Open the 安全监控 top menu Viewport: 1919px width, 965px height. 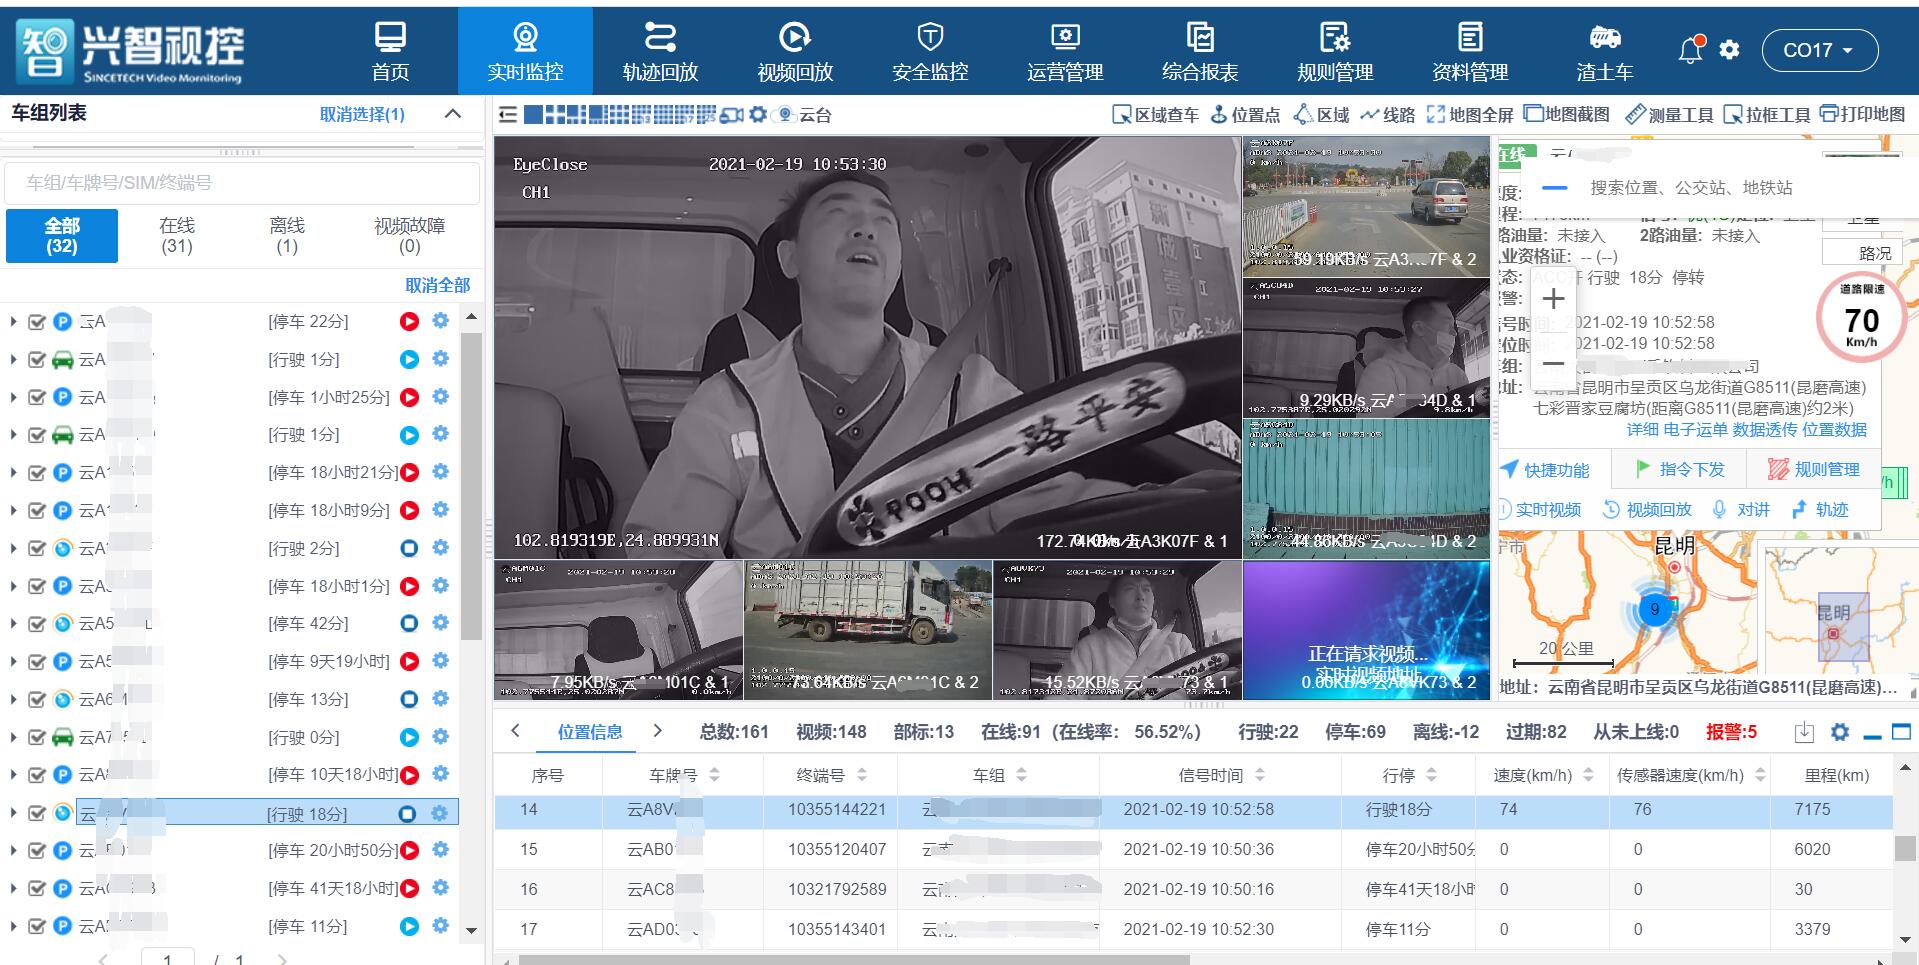click(930, 51)
